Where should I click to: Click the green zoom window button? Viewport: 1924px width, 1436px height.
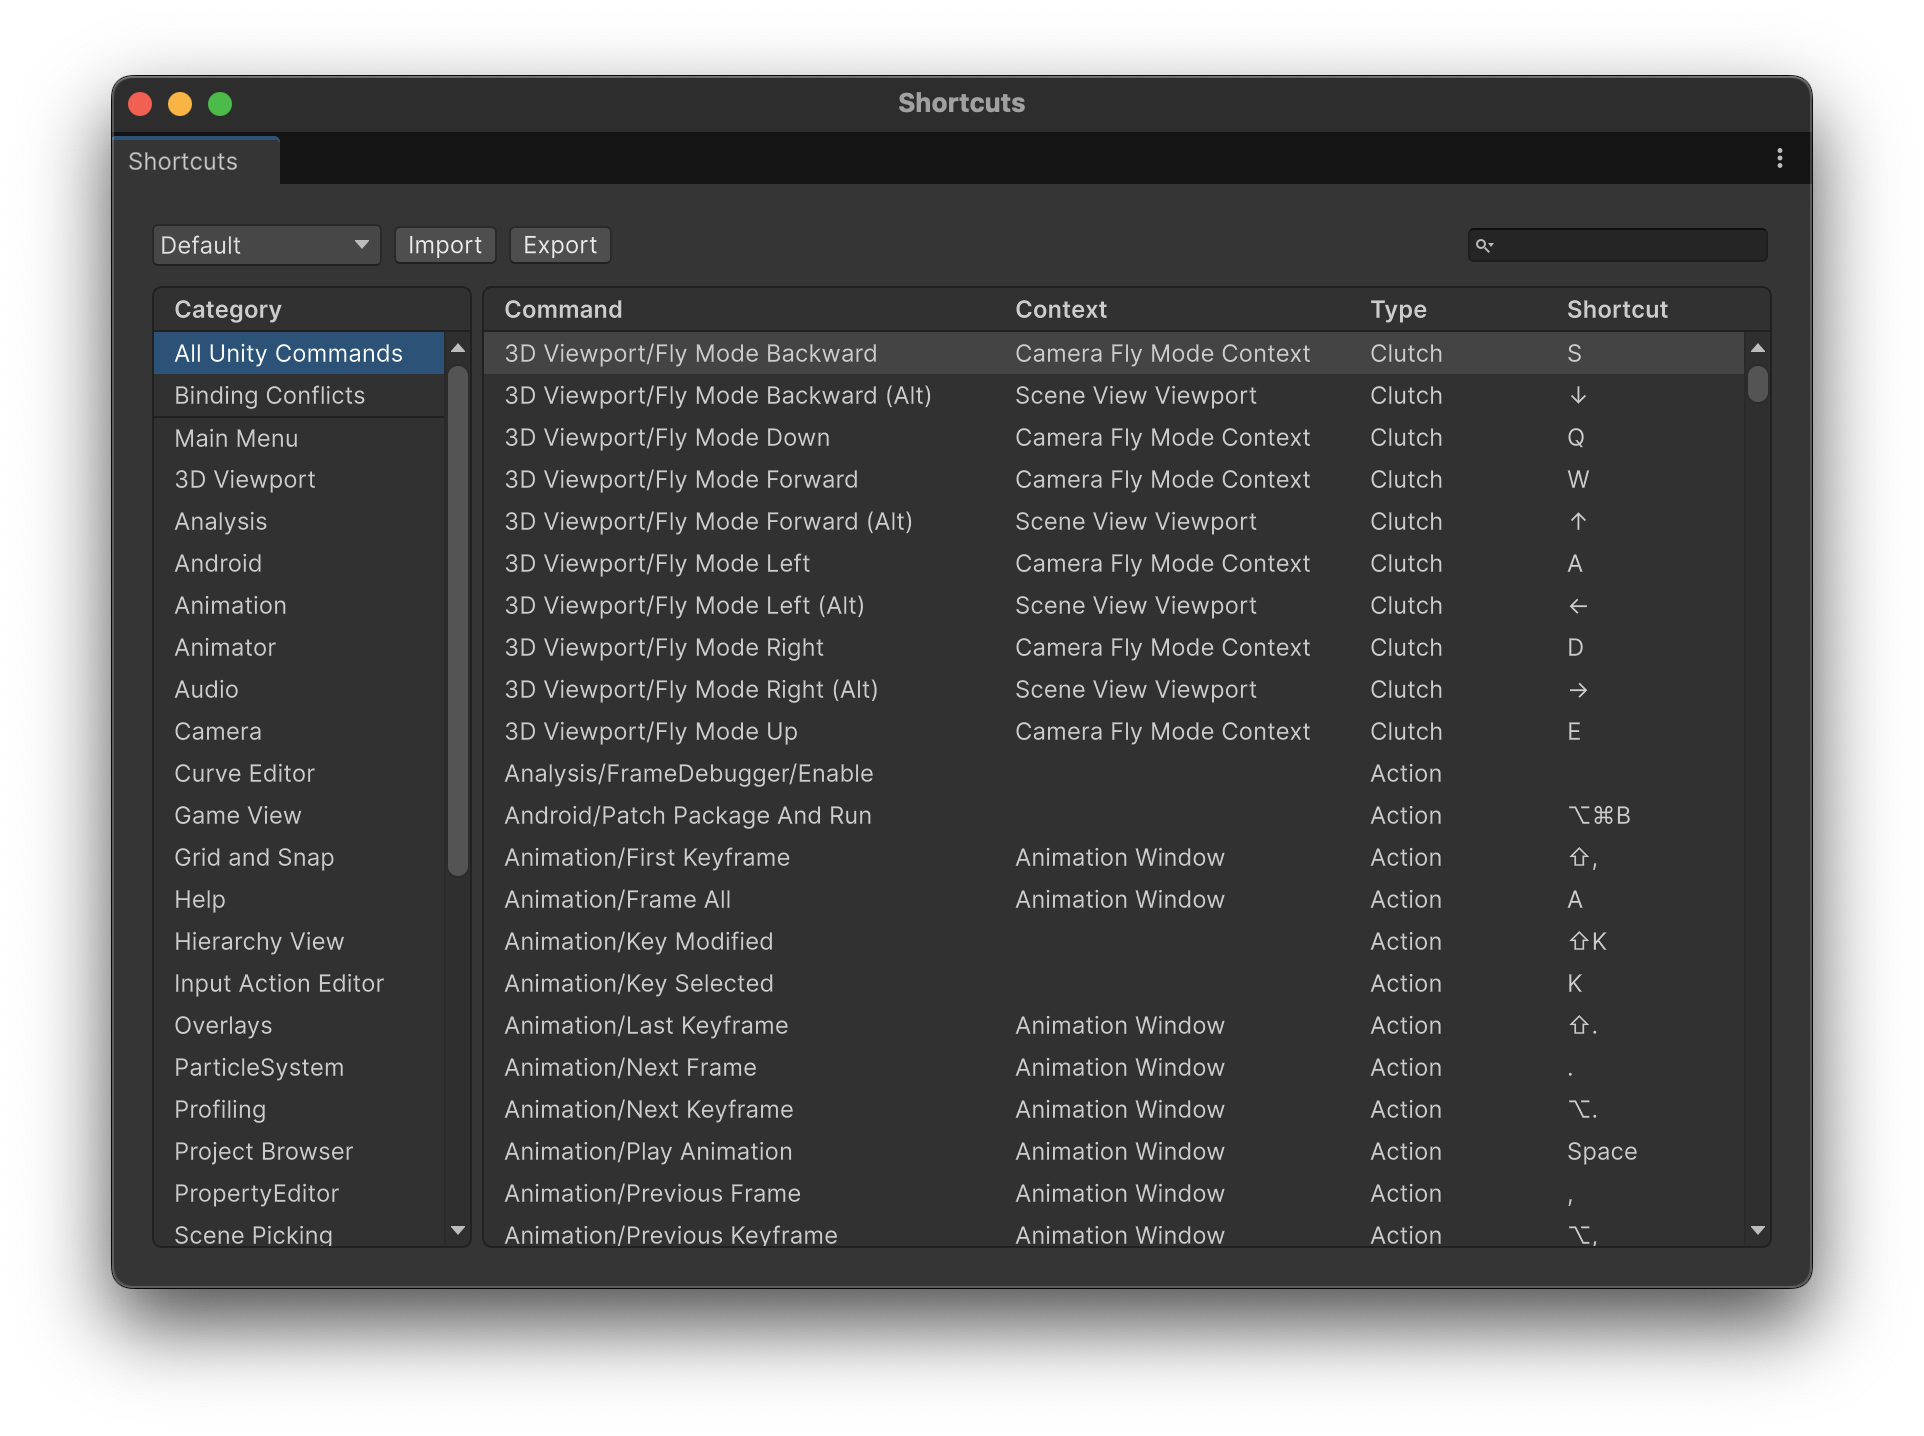point(220,104)
